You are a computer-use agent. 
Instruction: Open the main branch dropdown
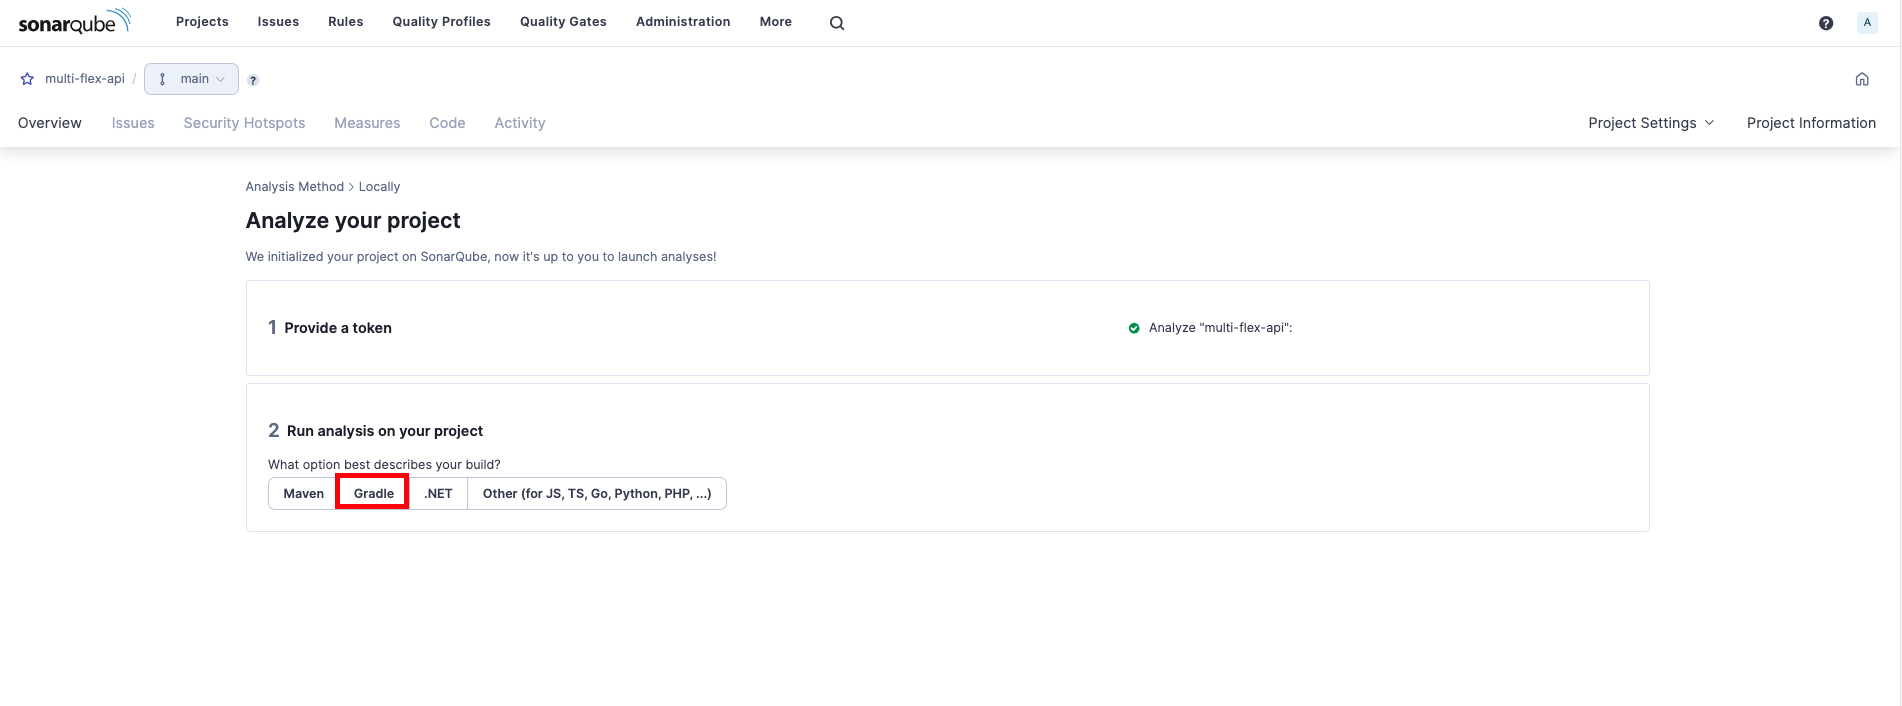[191, 79]
